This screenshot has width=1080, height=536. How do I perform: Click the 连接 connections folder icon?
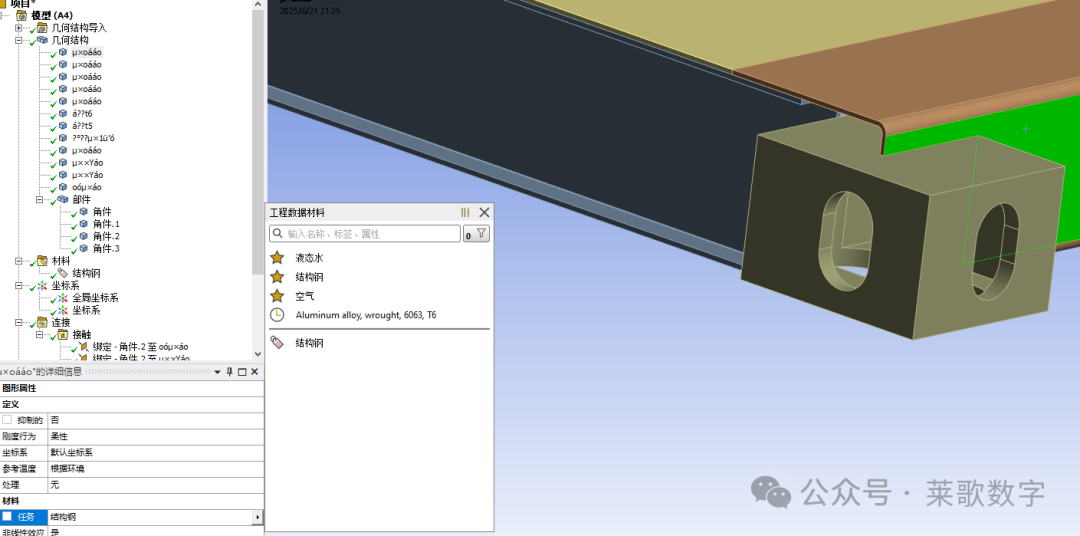[43, 322]
